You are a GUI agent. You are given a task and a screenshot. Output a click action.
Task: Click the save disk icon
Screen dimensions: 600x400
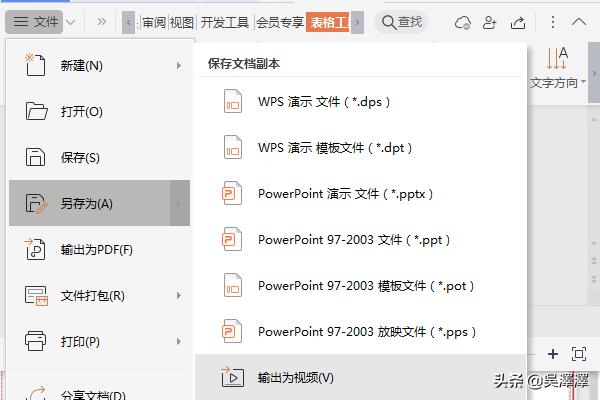point(35,157)
